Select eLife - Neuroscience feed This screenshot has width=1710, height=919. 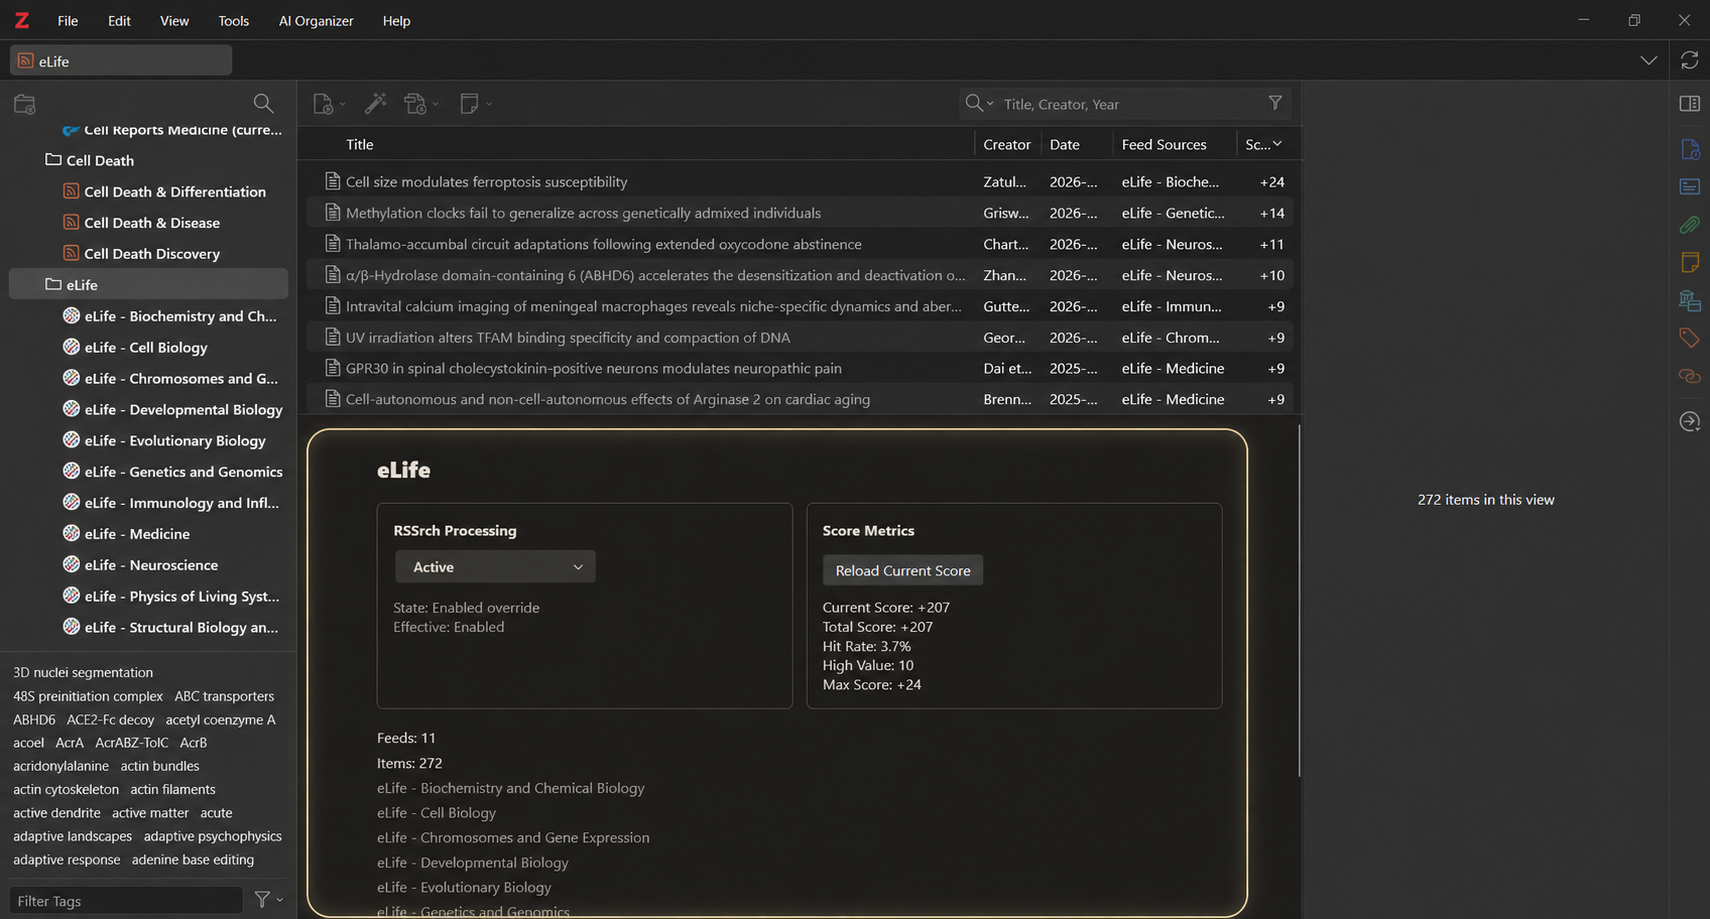[x=149, y=564]
